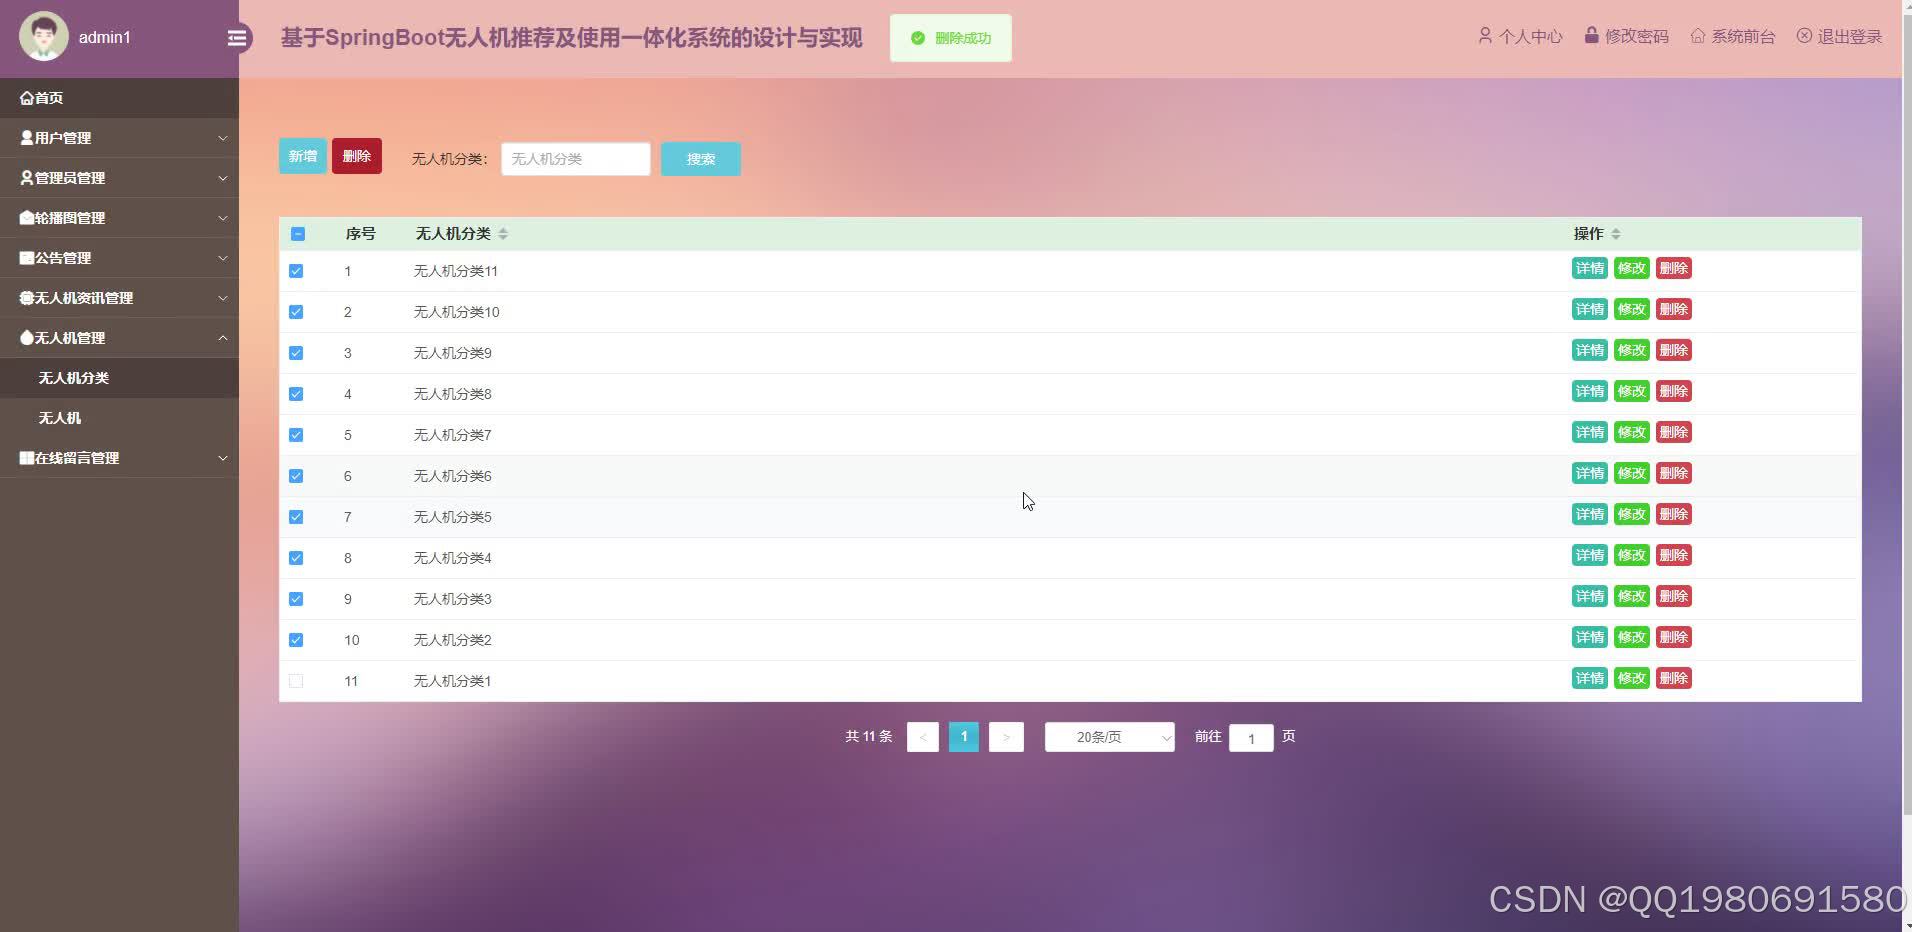Select the 无人机分类 sidebar menu item
The image size is (1912, 932).
click(73, 378)
